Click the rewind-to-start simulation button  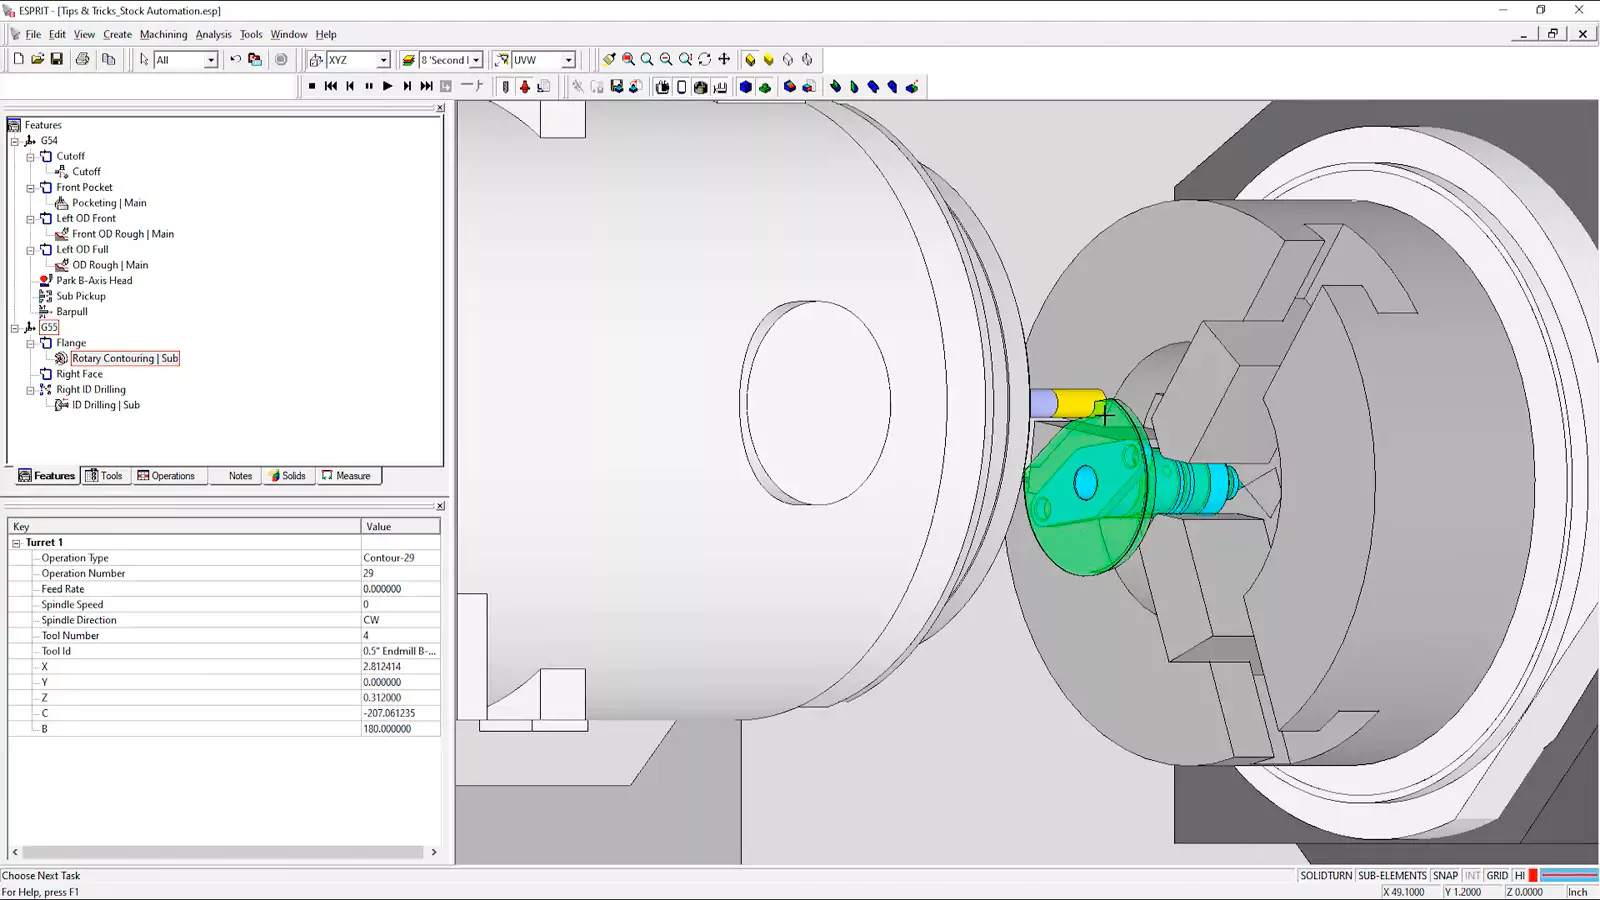coord(331,87)
